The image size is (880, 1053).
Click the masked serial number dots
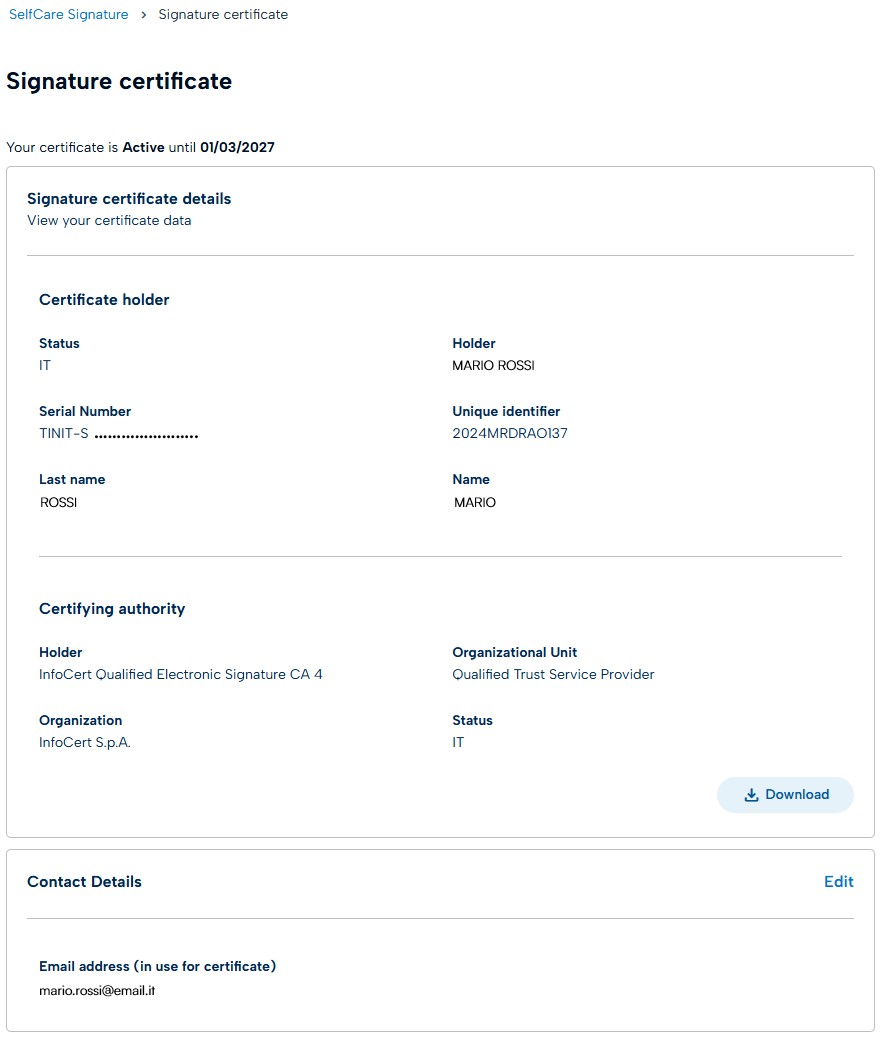tap(146, 437)
